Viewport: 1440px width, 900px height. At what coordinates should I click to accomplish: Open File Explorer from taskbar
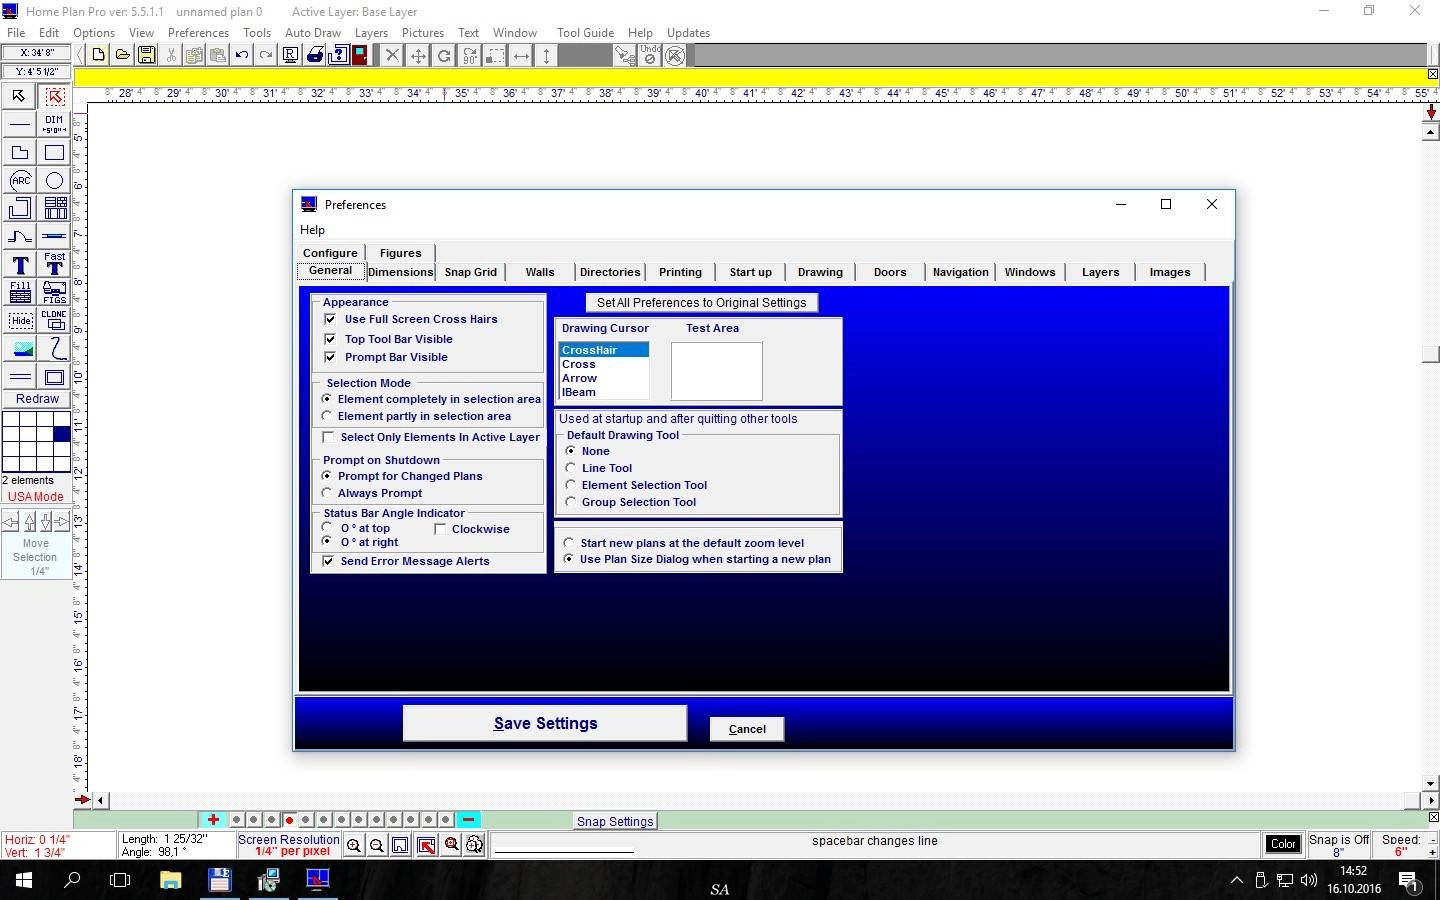coord(170,880)
